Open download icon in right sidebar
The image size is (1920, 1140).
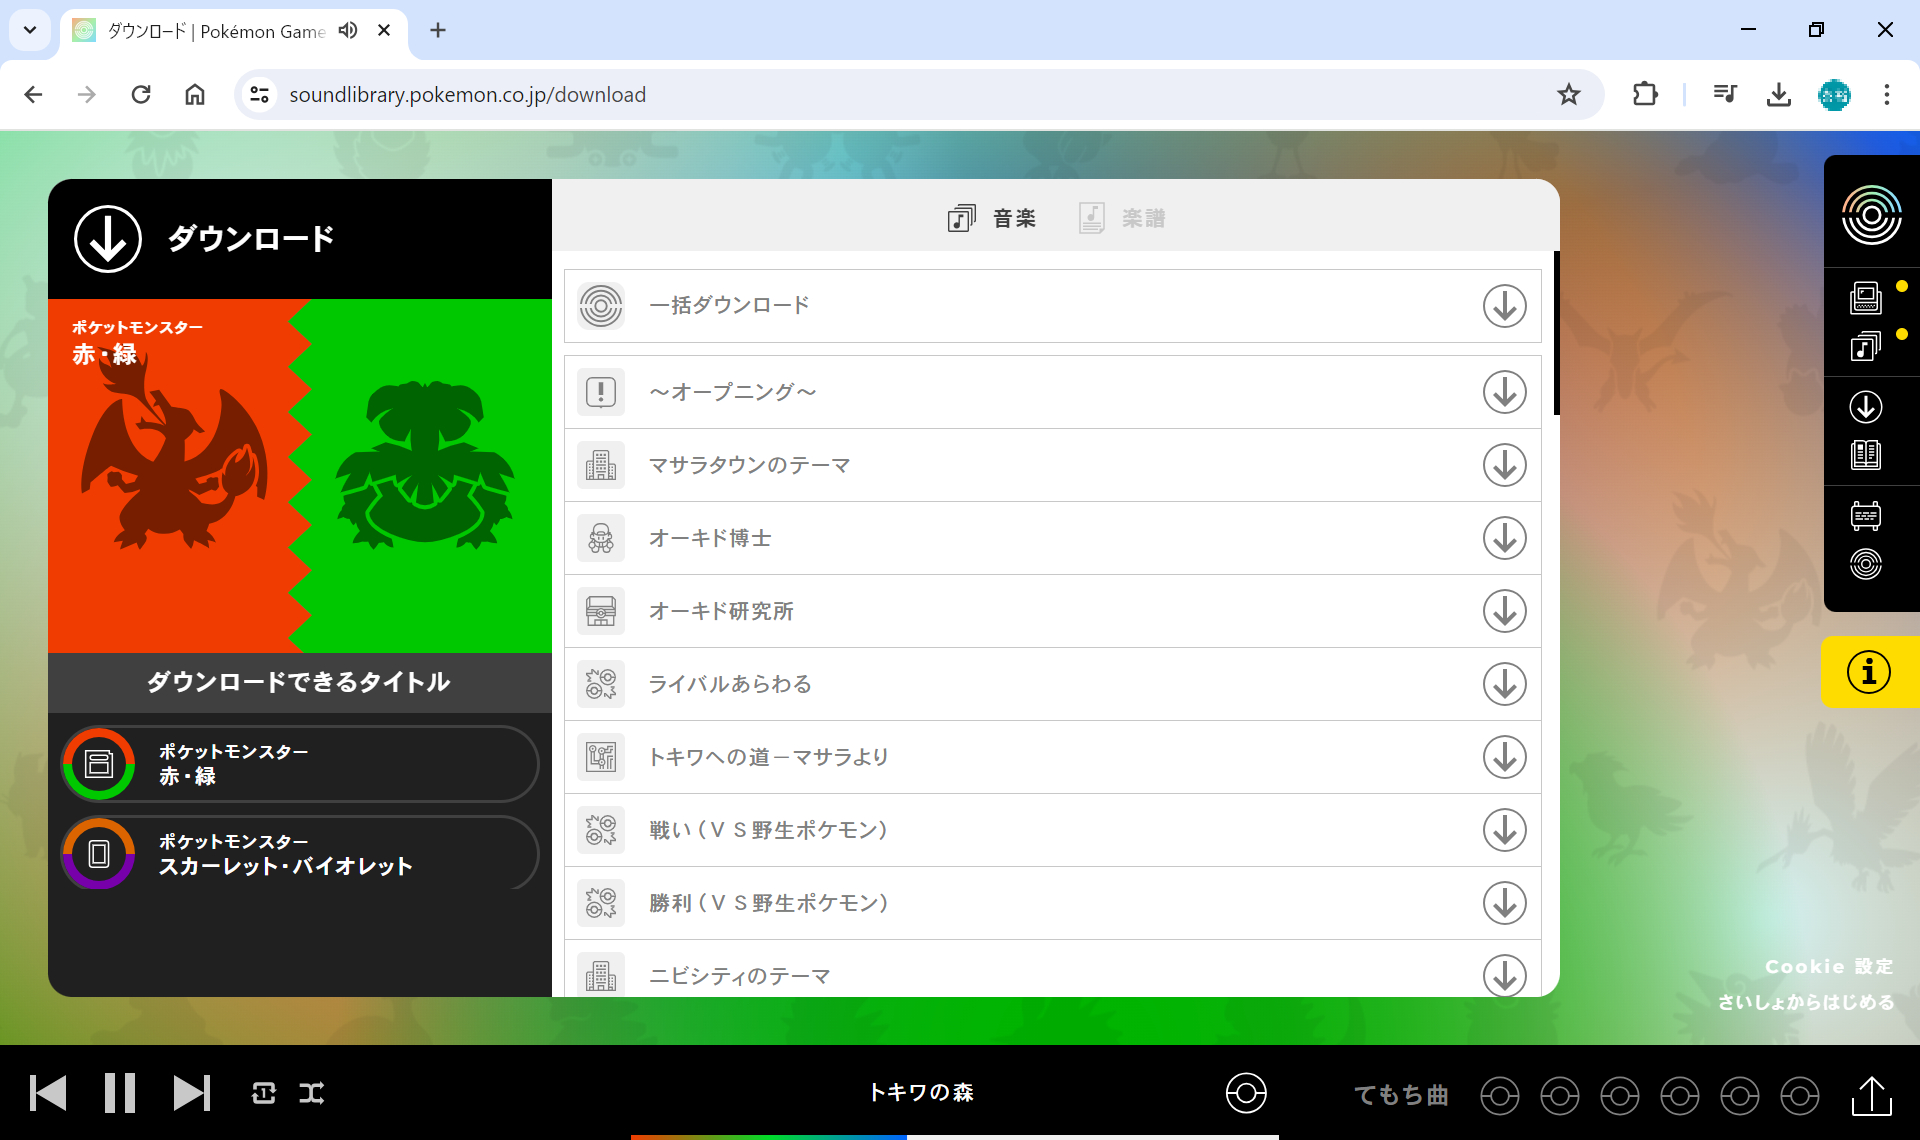click(1866, 407)
